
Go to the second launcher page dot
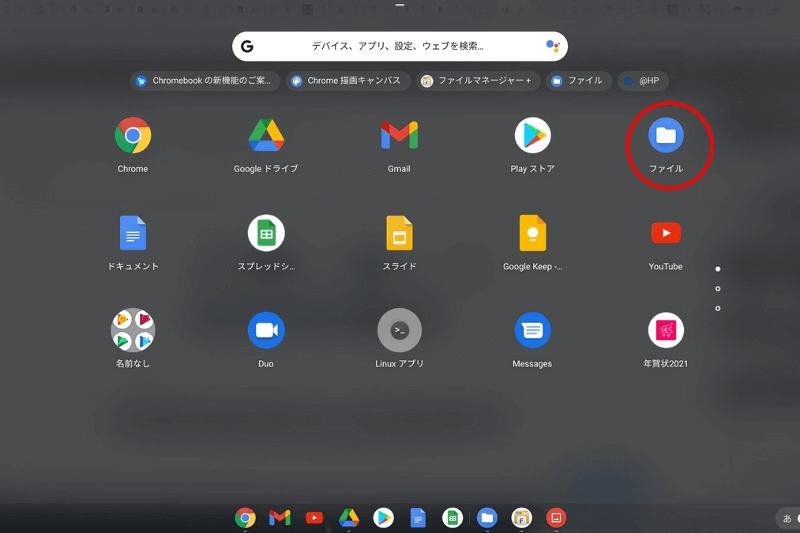[x=718, y=289]
